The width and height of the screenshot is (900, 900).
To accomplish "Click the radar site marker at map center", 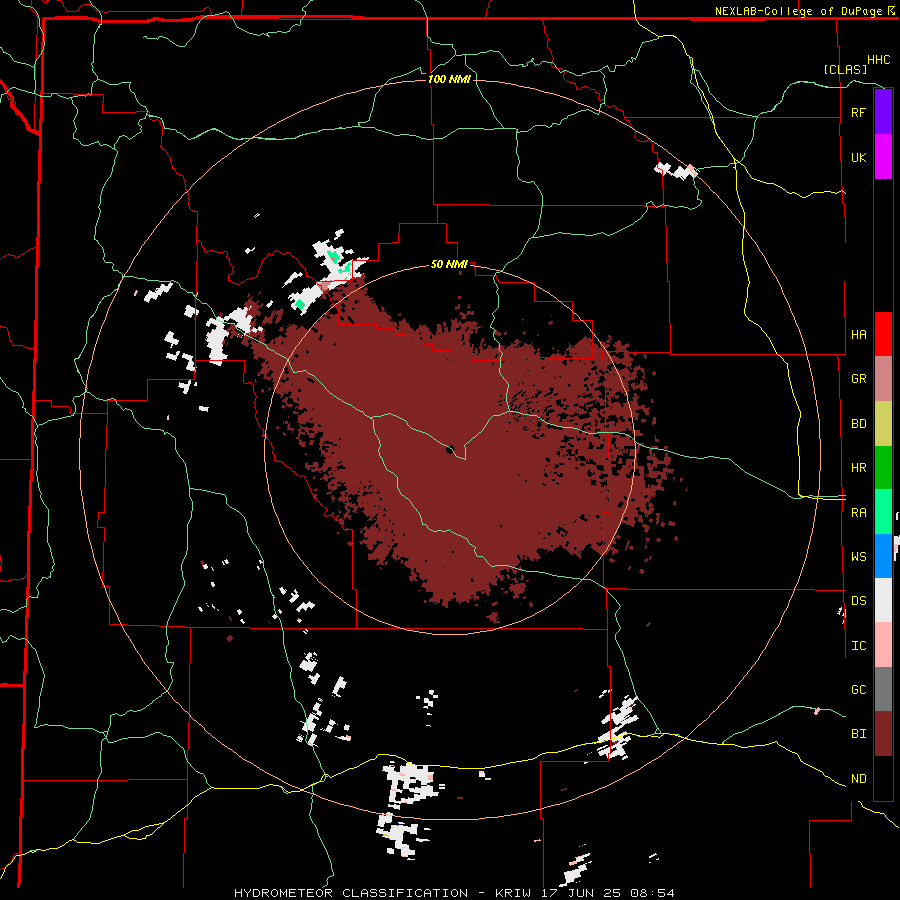I will [x=451, y=449].
